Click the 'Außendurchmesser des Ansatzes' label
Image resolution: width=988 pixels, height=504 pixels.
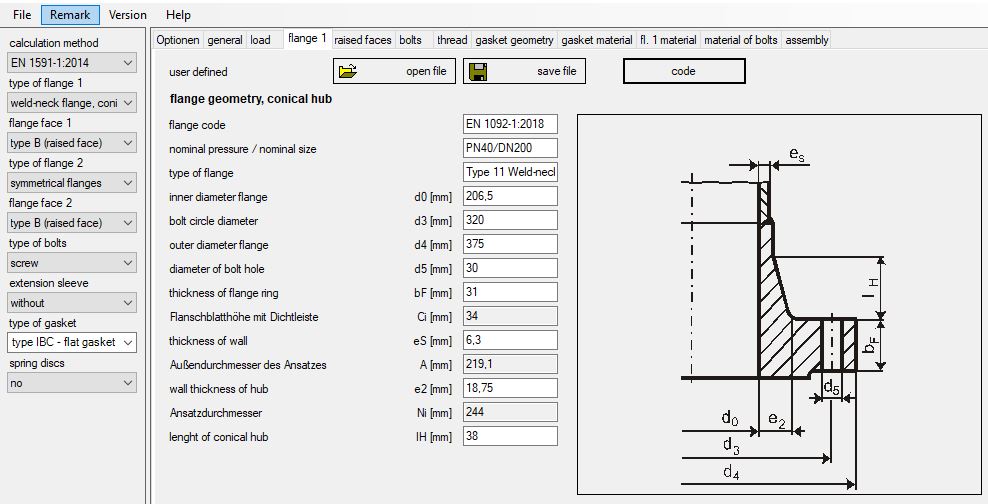248,365
